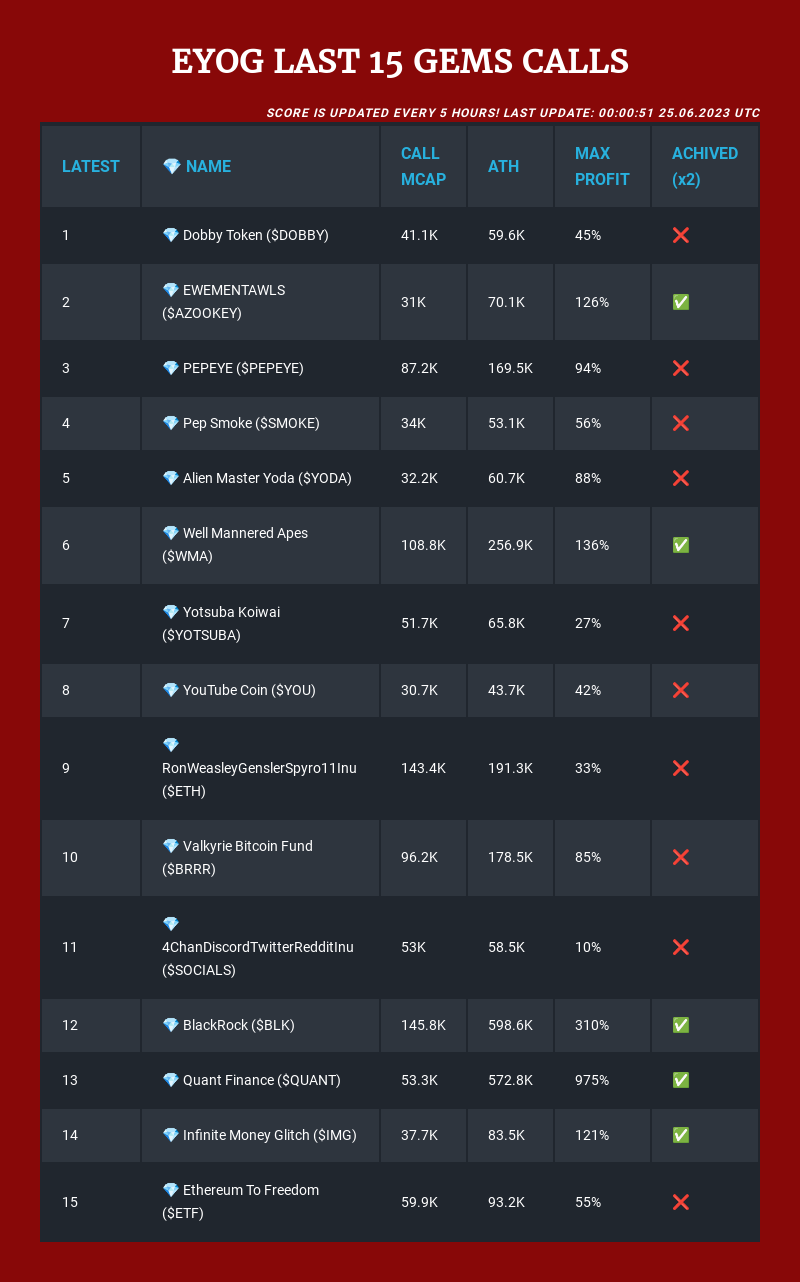The image size is (800, 1282).
Task: Select the CALL MCAP column header
Action: coord(424,167)
